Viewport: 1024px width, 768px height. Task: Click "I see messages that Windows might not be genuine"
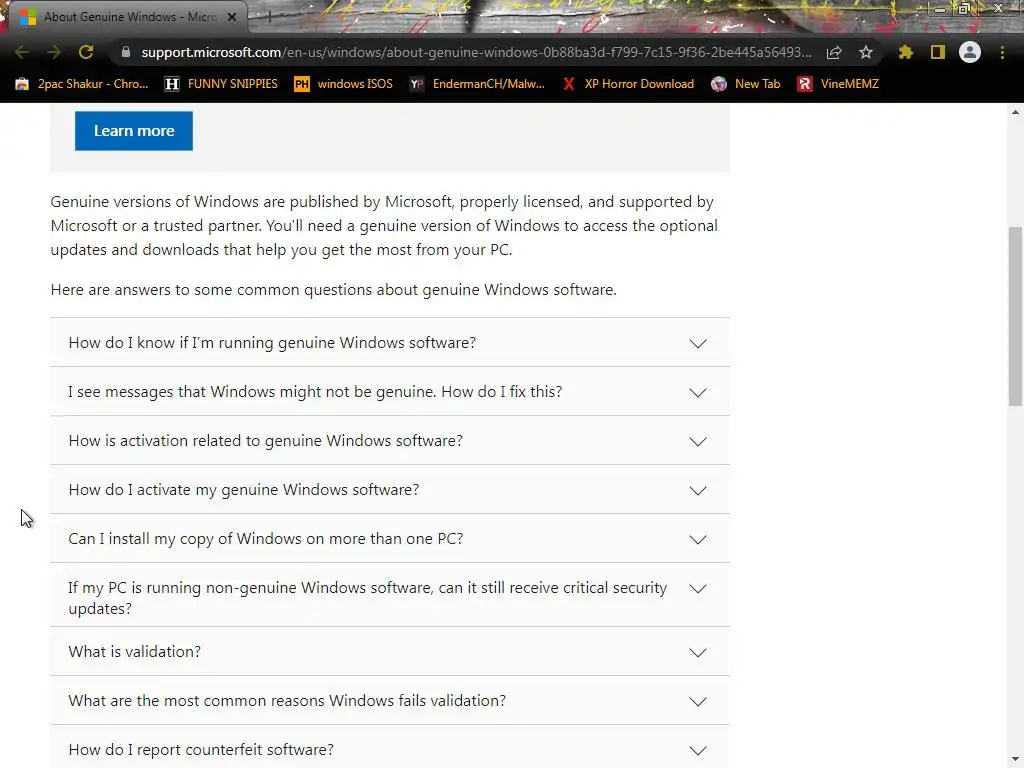(x=253, y=392)
